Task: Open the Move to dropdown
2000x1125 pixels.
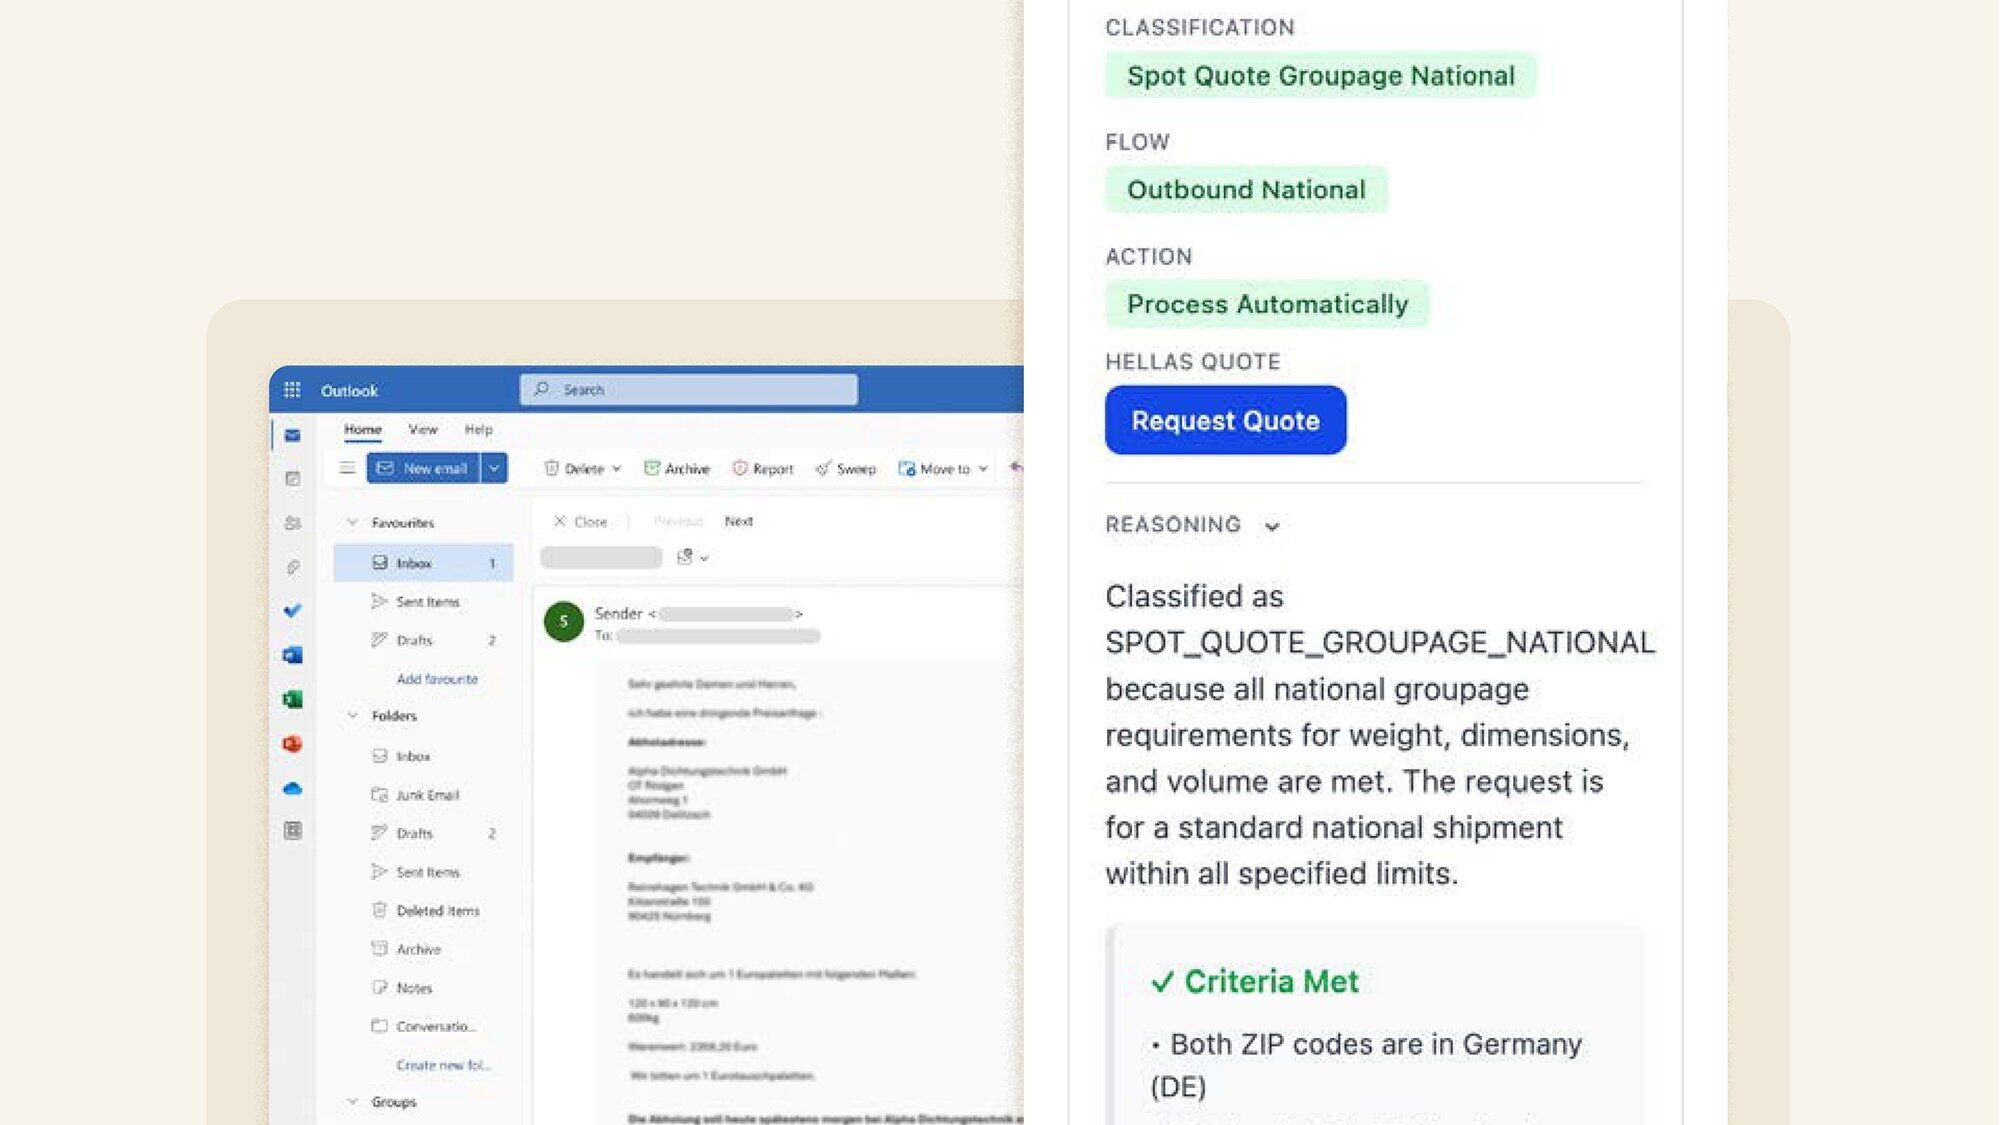Action: tap(943, 469)
